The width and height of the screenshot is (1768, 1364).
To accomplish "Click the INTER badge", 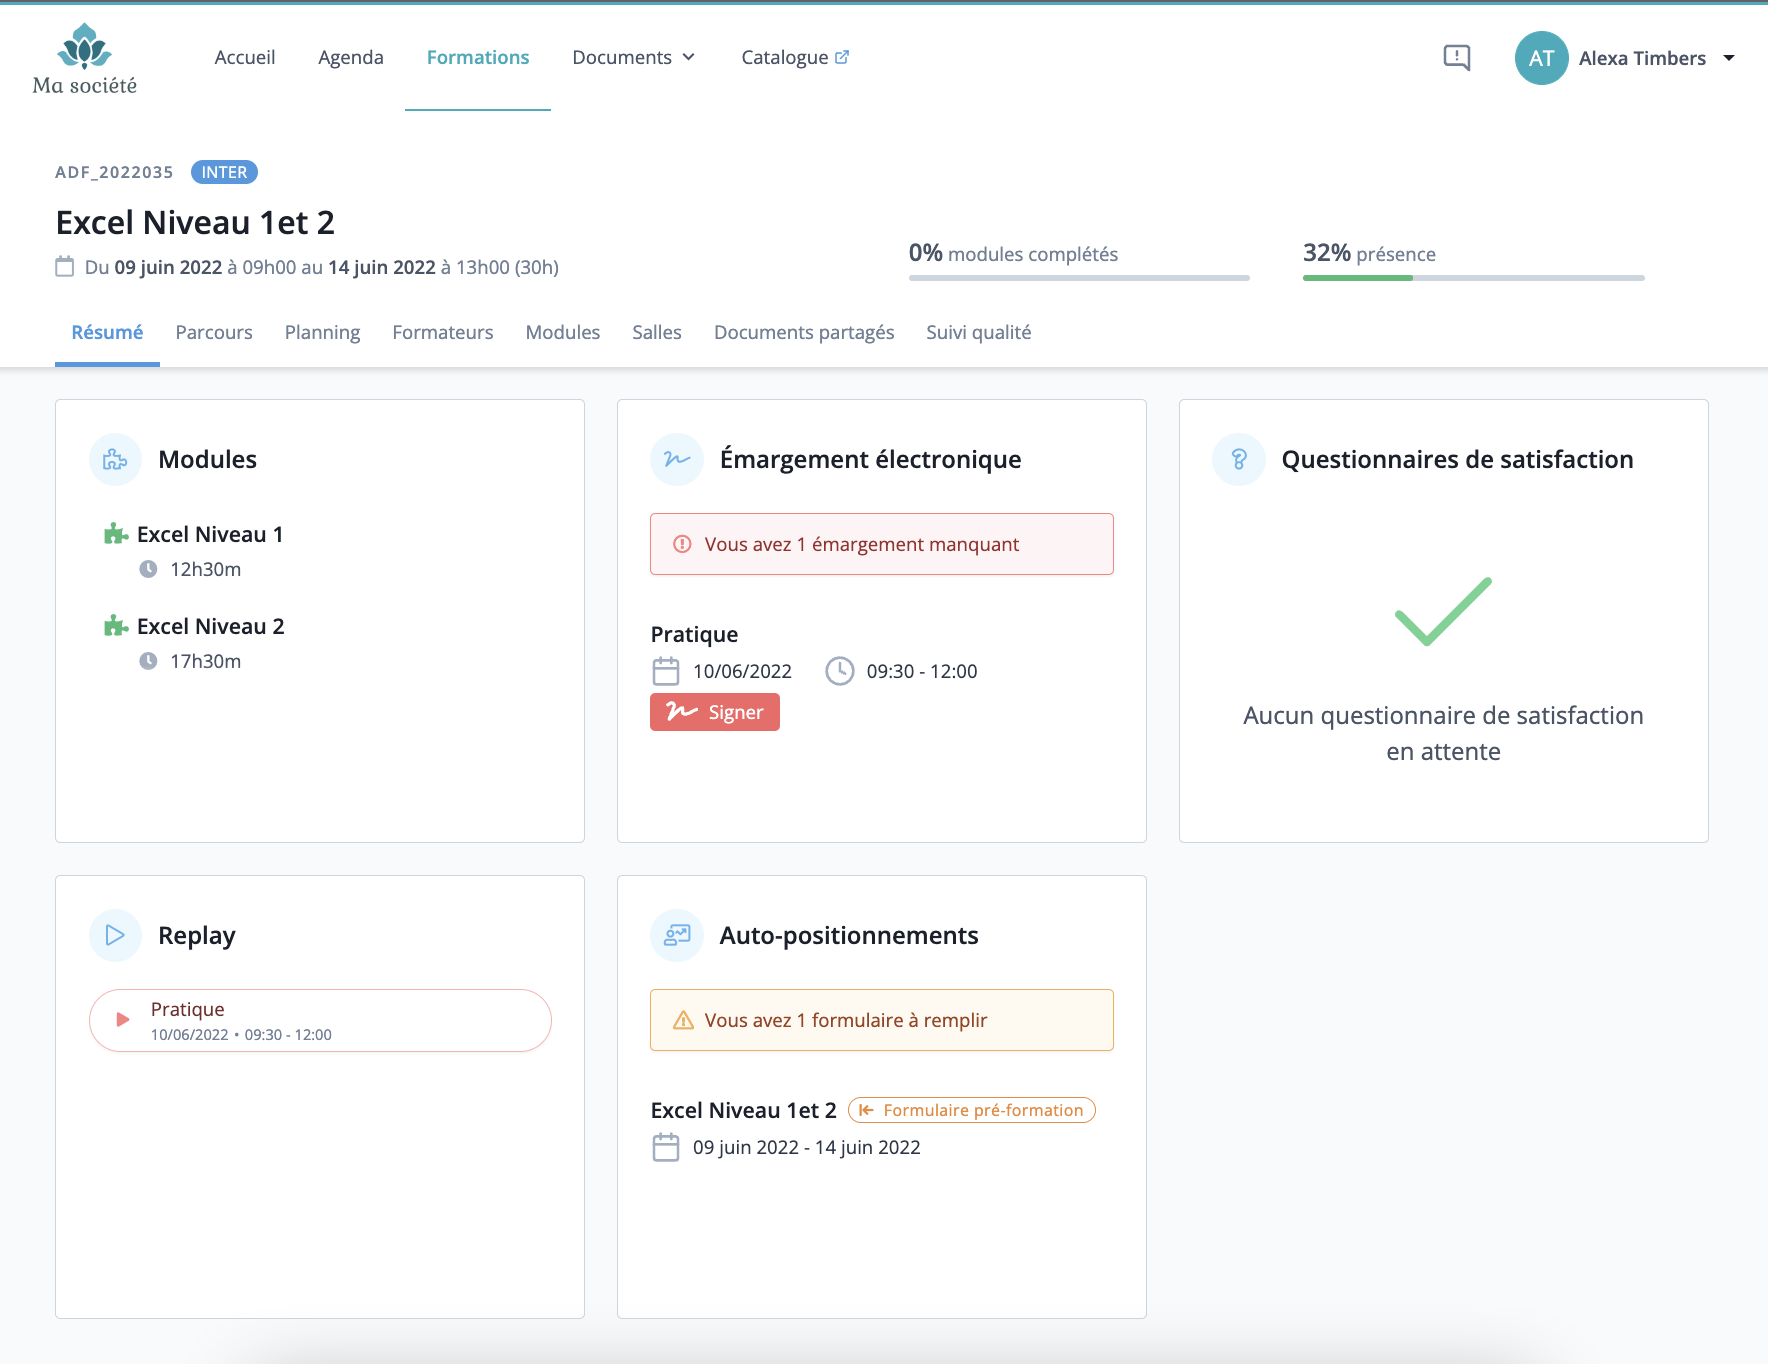I will pos(224,172).
